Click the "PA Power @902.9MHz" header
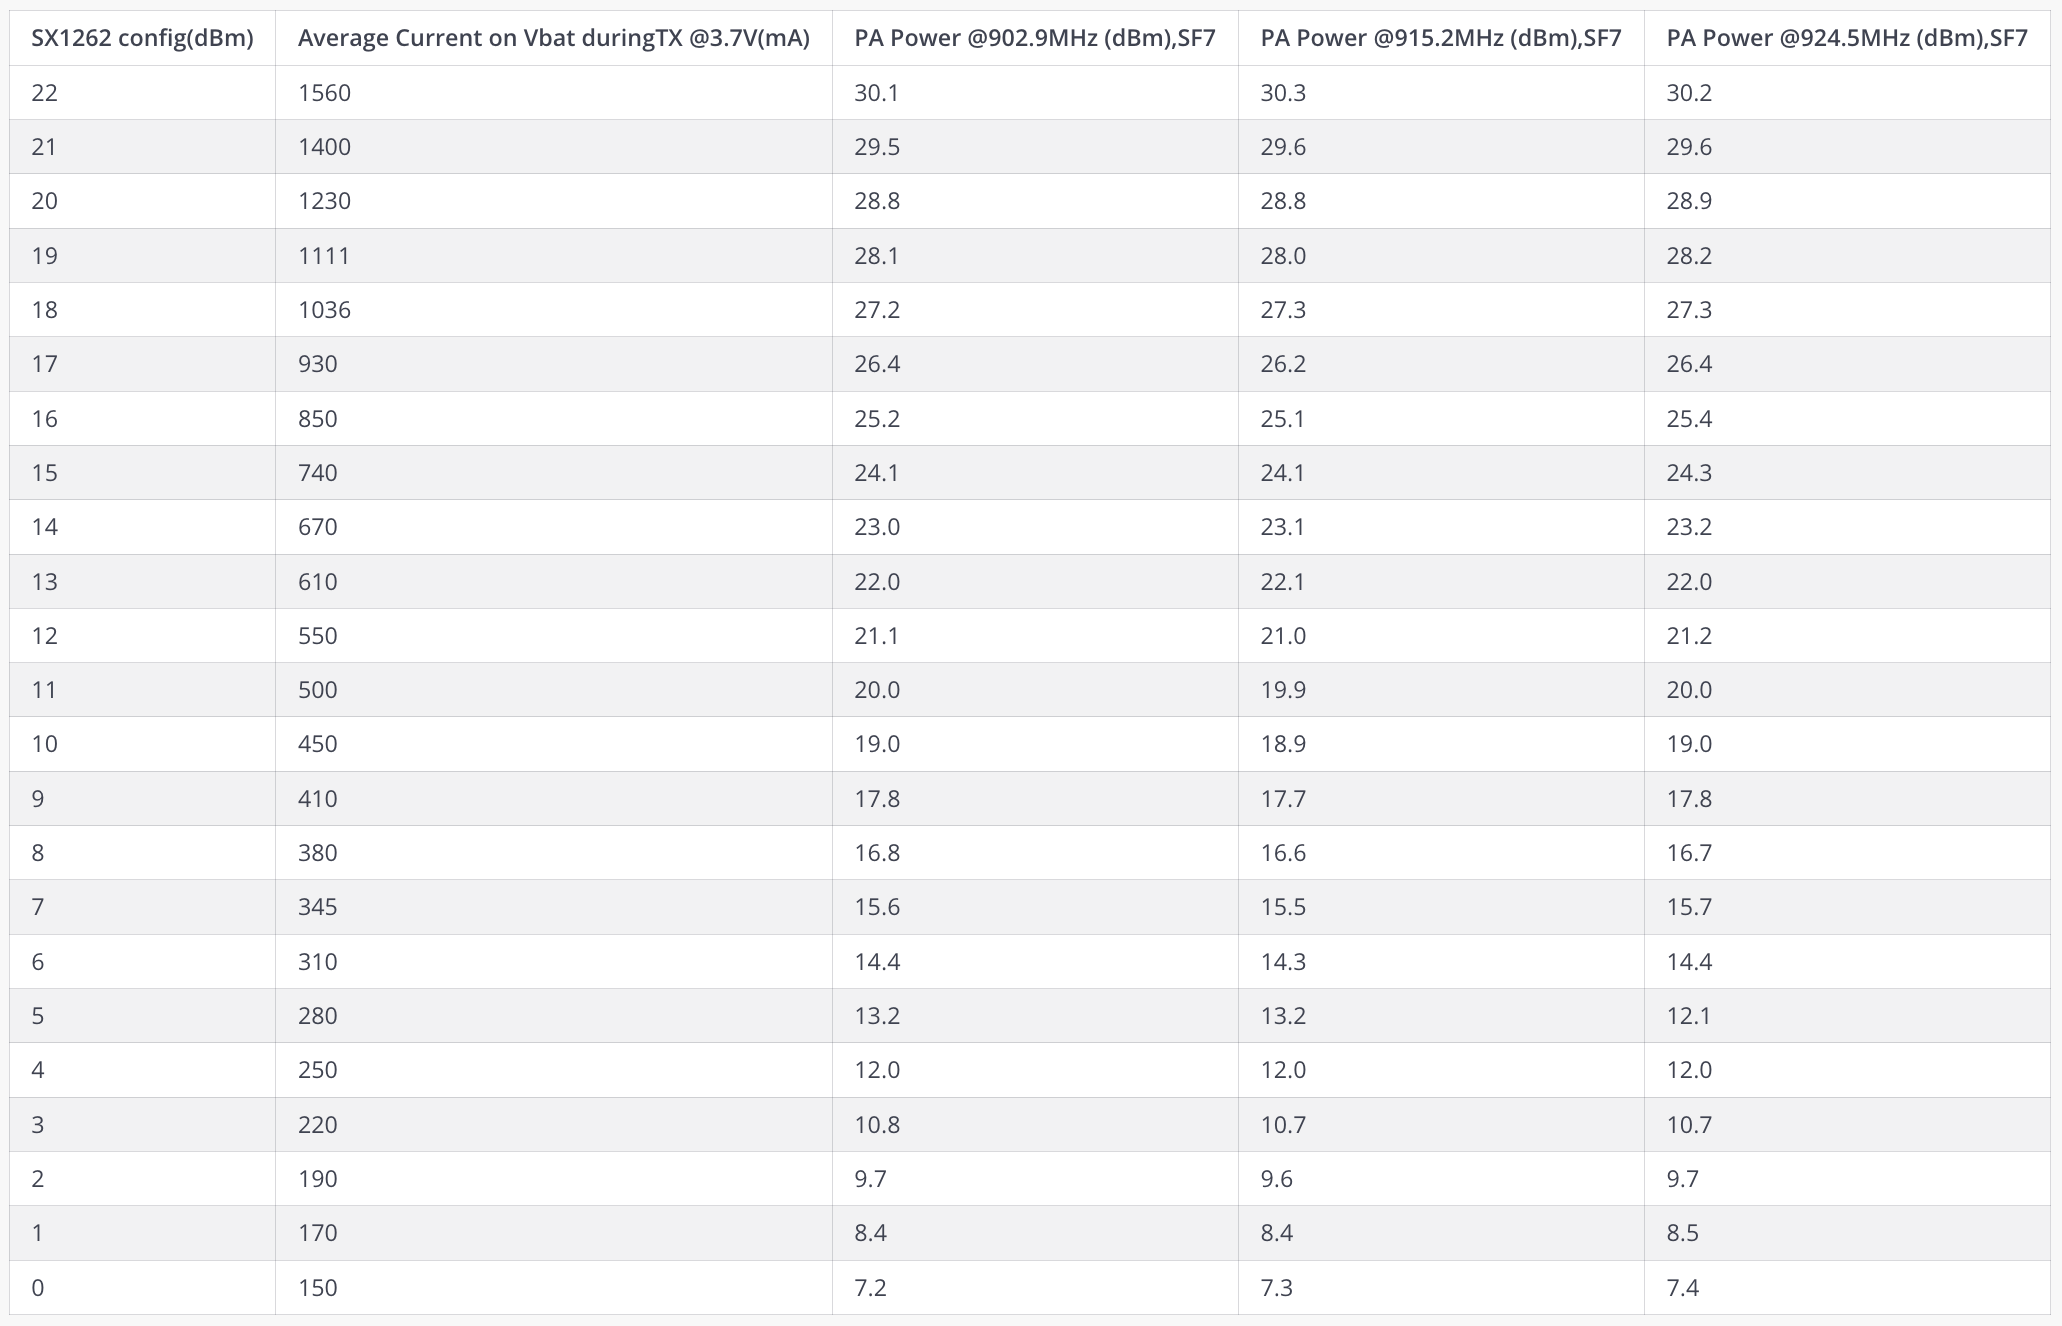Image resolution: width=2062 pixels, height=1326 pixels. coord(1034,38)
